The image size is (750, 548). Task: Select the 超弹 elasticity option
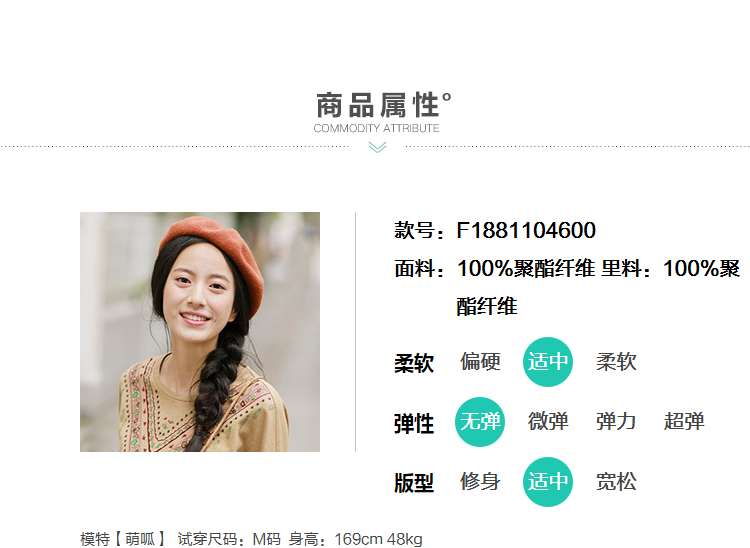click(684, 422)
